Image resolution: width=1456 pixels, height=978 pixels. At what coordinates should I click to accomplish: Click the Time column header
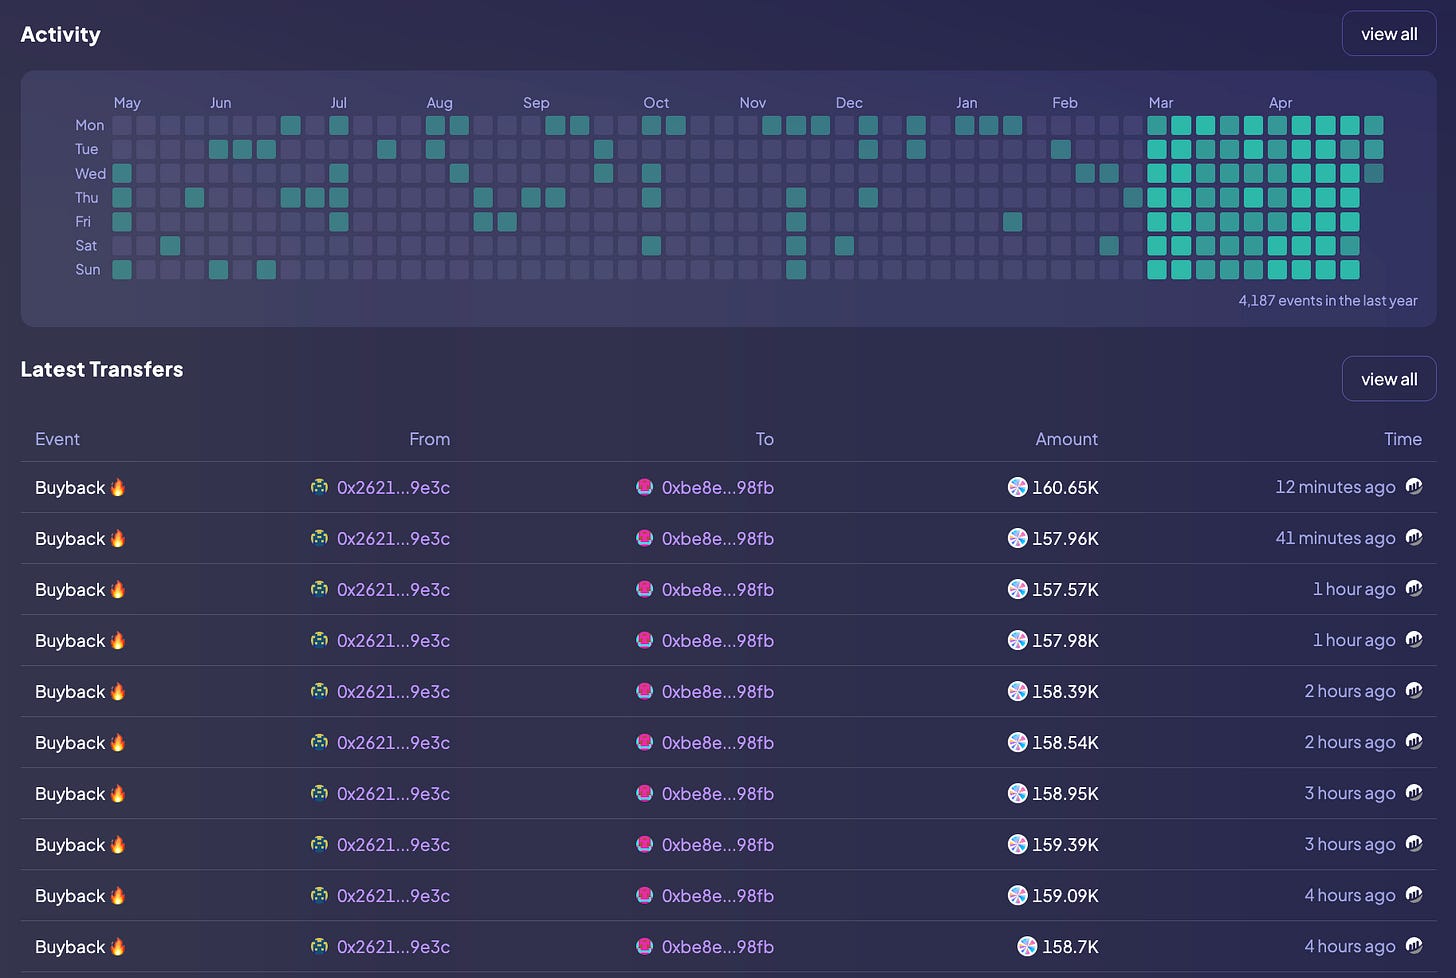[x=1403, y=439]
